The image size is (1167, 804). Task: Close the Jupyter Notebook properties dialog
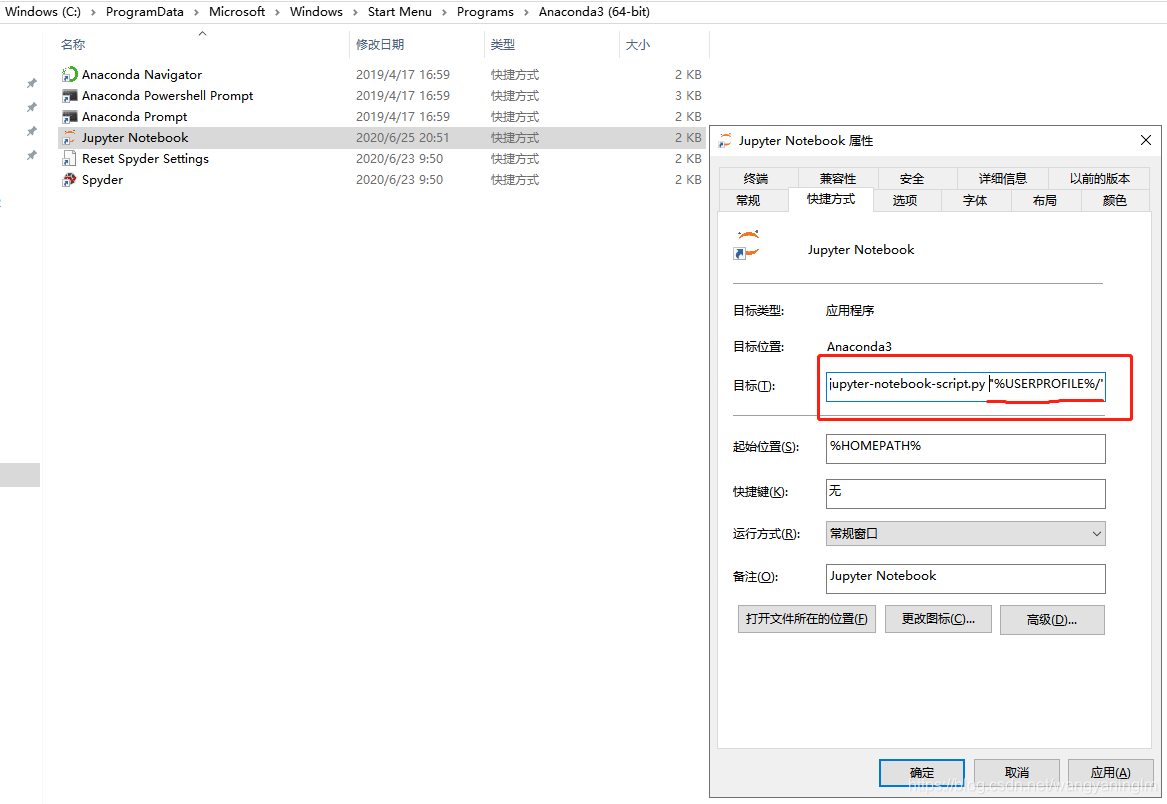[x=1145, y=140]
